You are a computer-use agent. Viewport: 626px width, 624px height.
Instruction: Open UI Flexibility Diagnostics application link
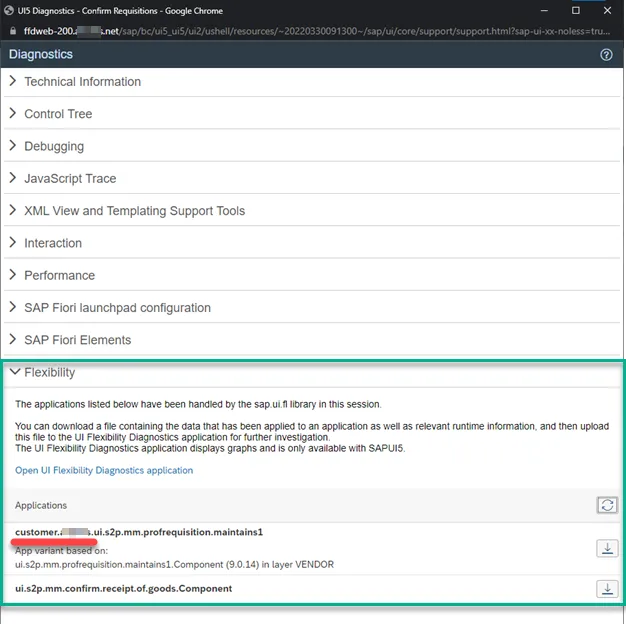(x=104, y=470)
